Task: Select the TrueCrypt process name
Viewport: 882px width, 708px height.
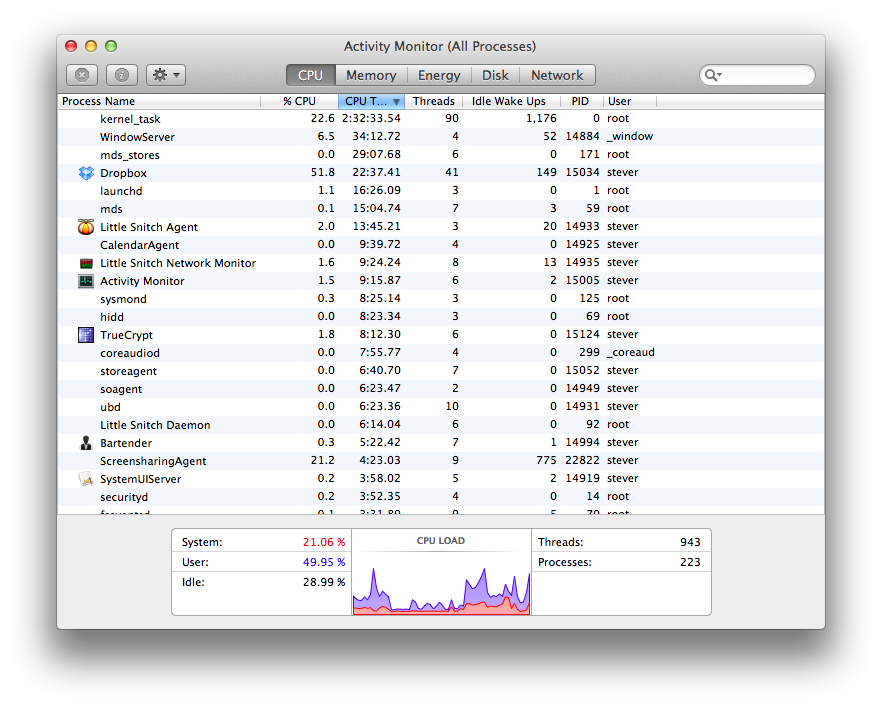Action: pyautogui.click(x=127, y=335)
